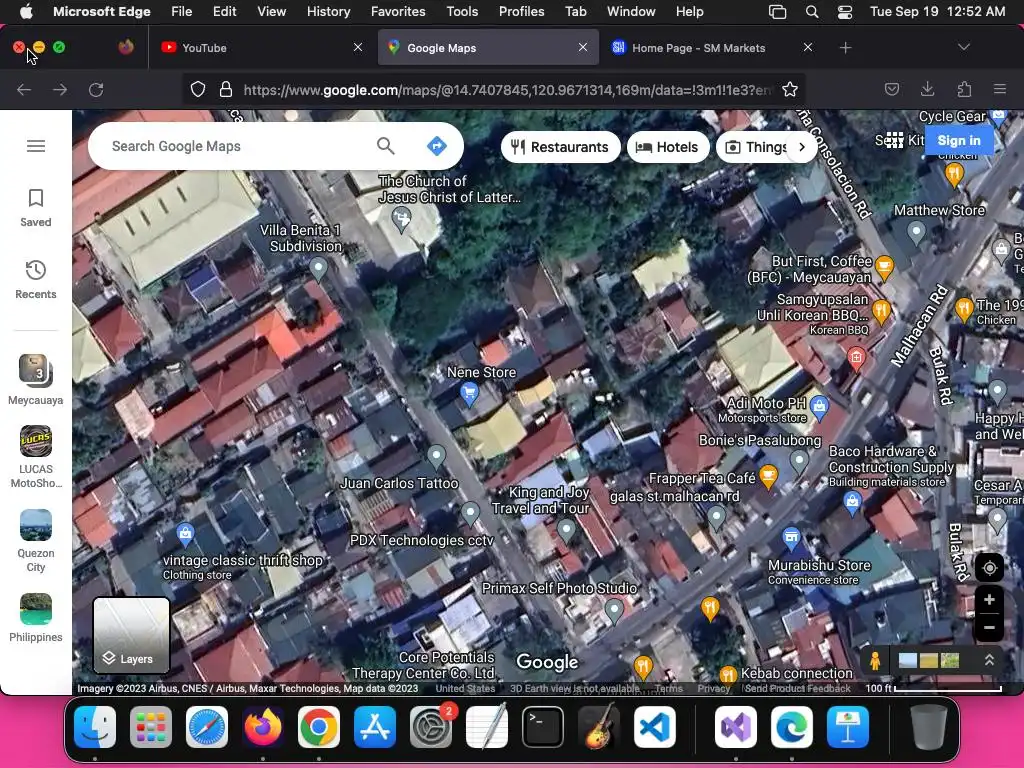Image resolution: width=1024 pixels, height=768 pixels.
Task: Open macOS Control Center
Action: pyautogui.click(x=844, y=12)
